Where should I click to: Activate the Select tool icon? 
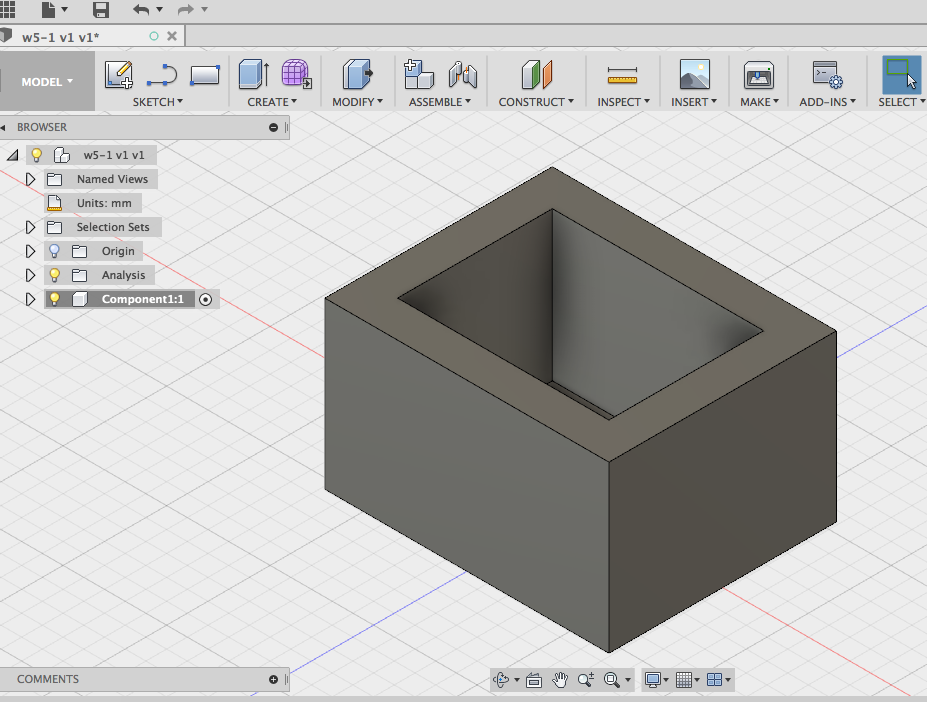(902, 75)
